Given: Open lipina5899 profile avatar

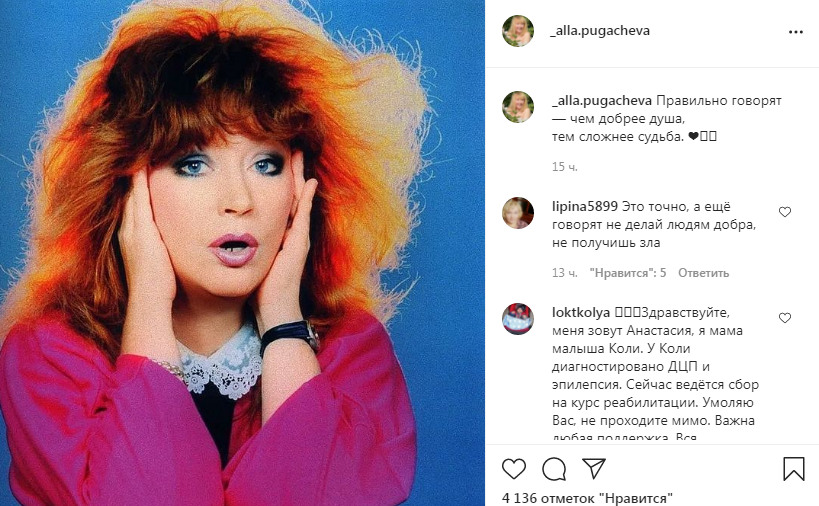Looking at the screenshot, I should point(518,213).
